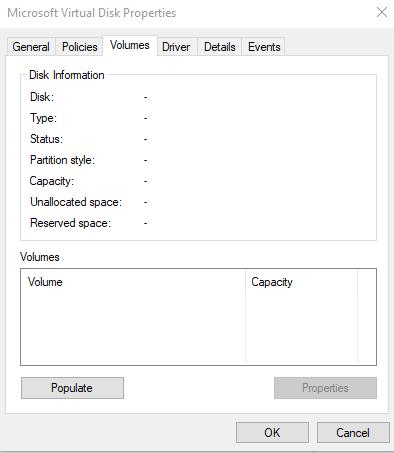The width and height of the screenshot is (394, 453).
Task: Click the 'Reserved space:' label
Action: [70, 223]
